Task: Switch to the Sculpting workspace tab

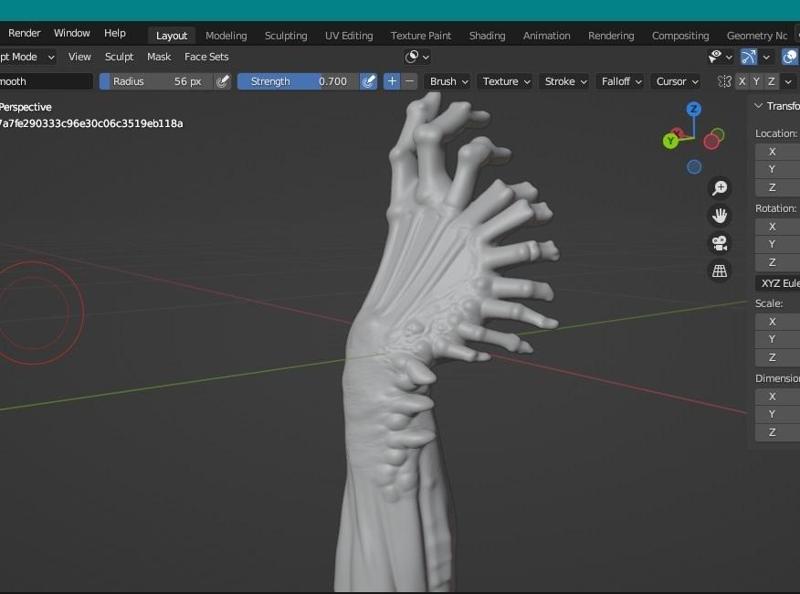Action: [x=285, y=35]
